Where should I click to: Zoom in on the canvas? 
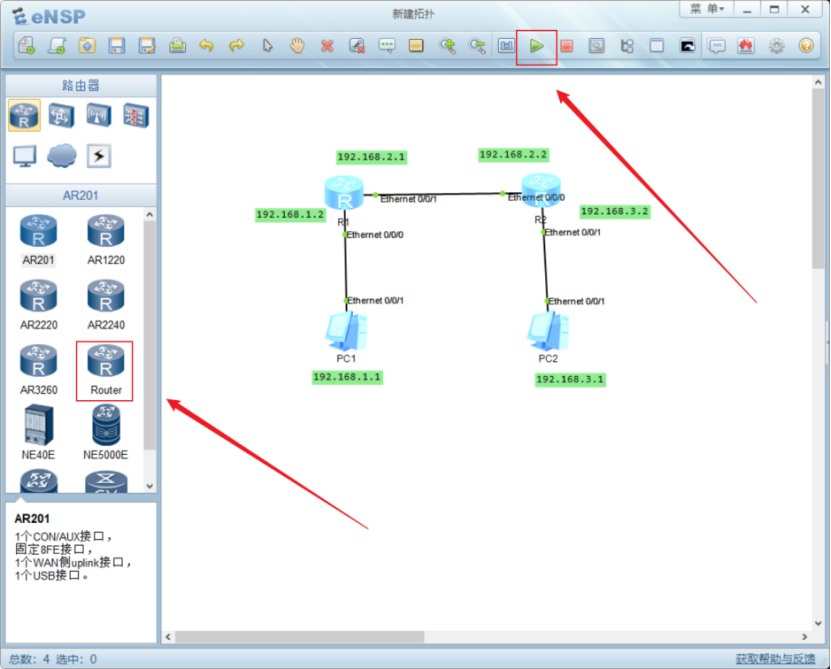pyautogui.click(x=447, y=46)
